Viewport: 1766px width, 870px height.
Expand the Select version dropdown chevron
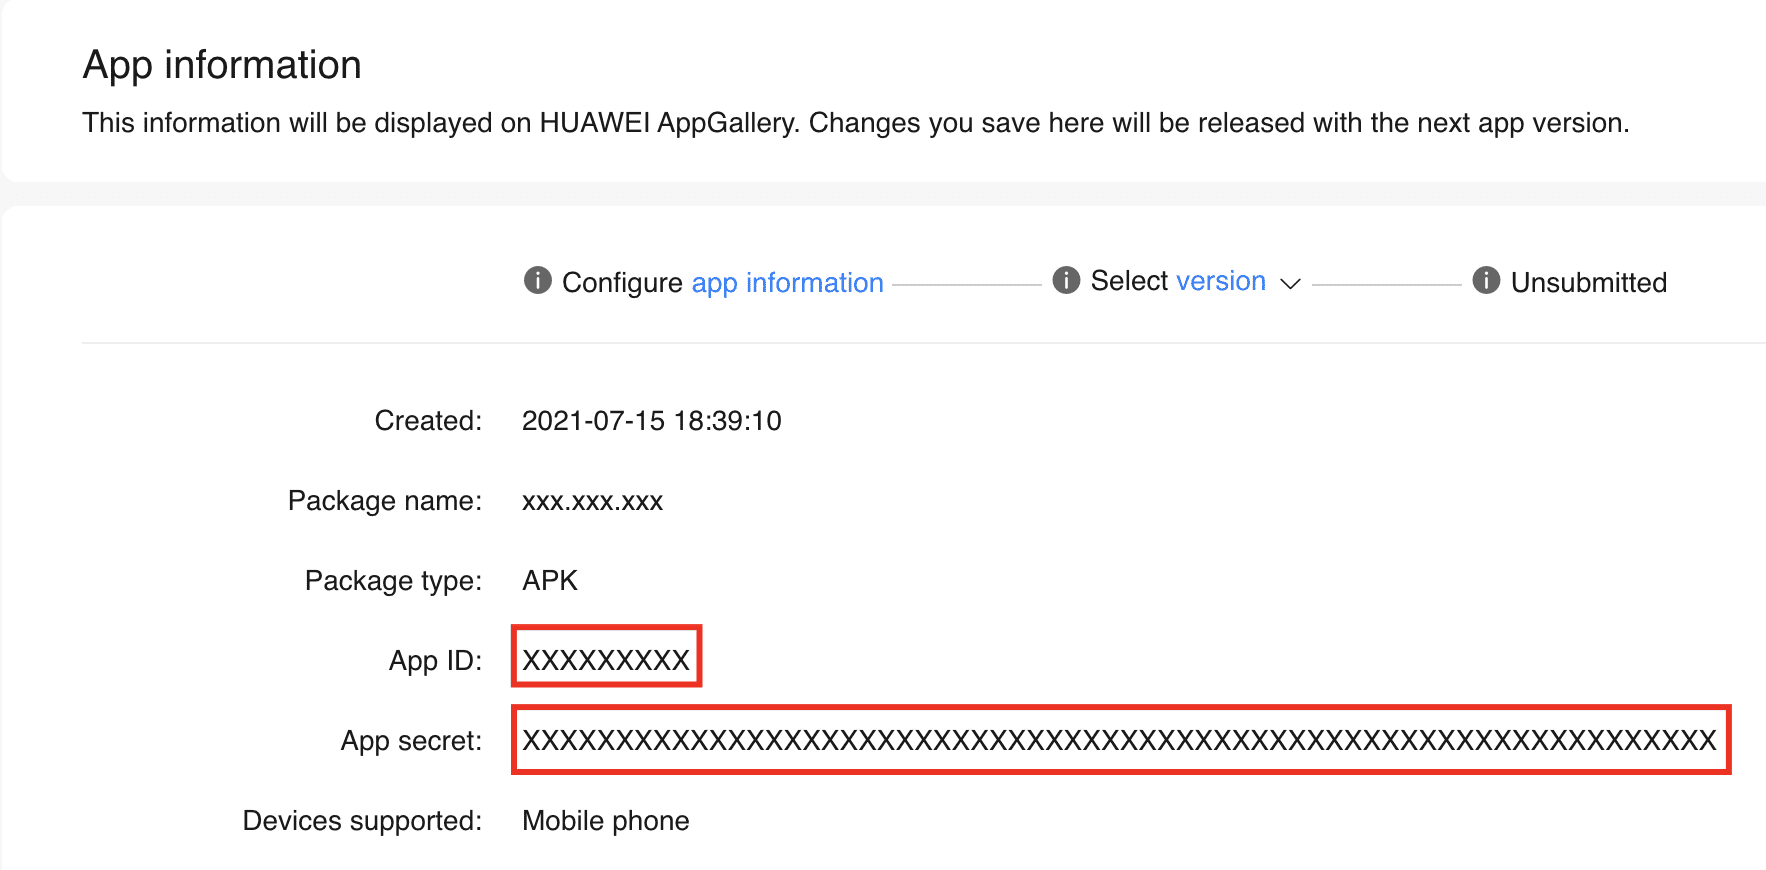coord(1290,284)
